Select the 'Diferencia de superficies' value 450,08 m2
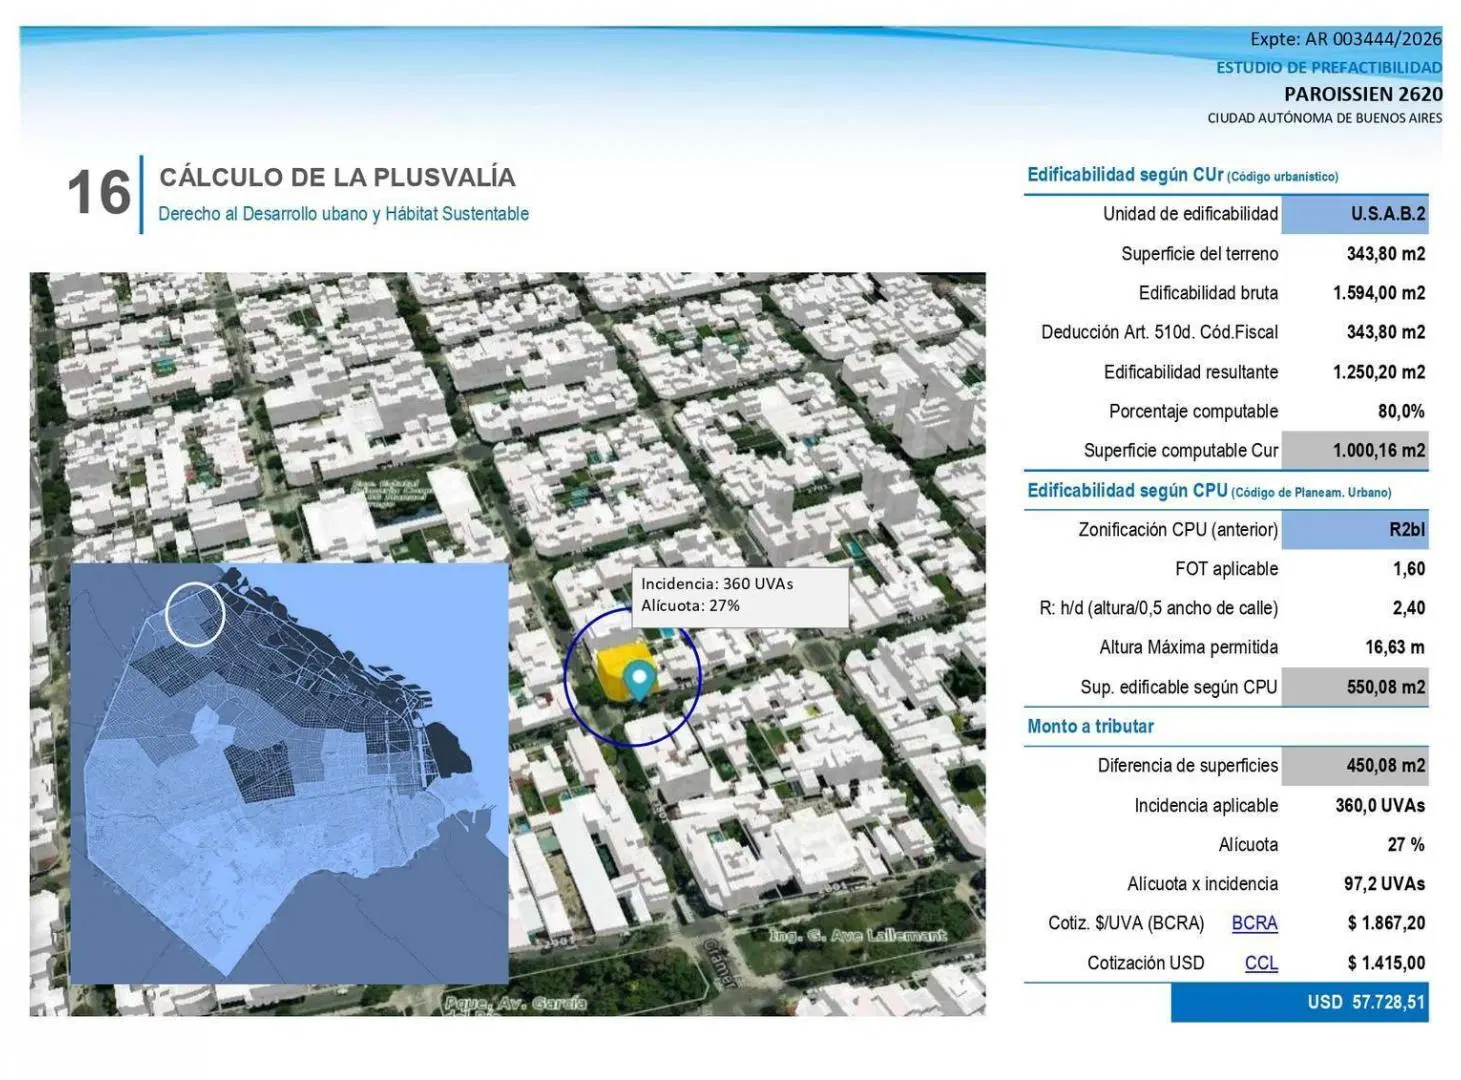The width and height of the screenshot is (1461, 1080). click(x=1355, y=766)
